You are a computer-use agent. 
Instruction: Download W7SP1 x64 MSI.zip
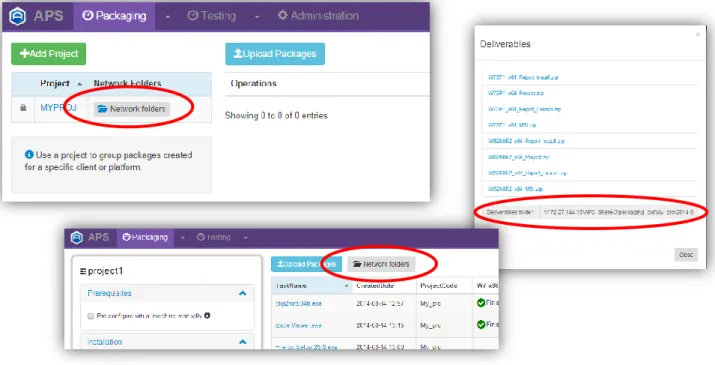512,125
